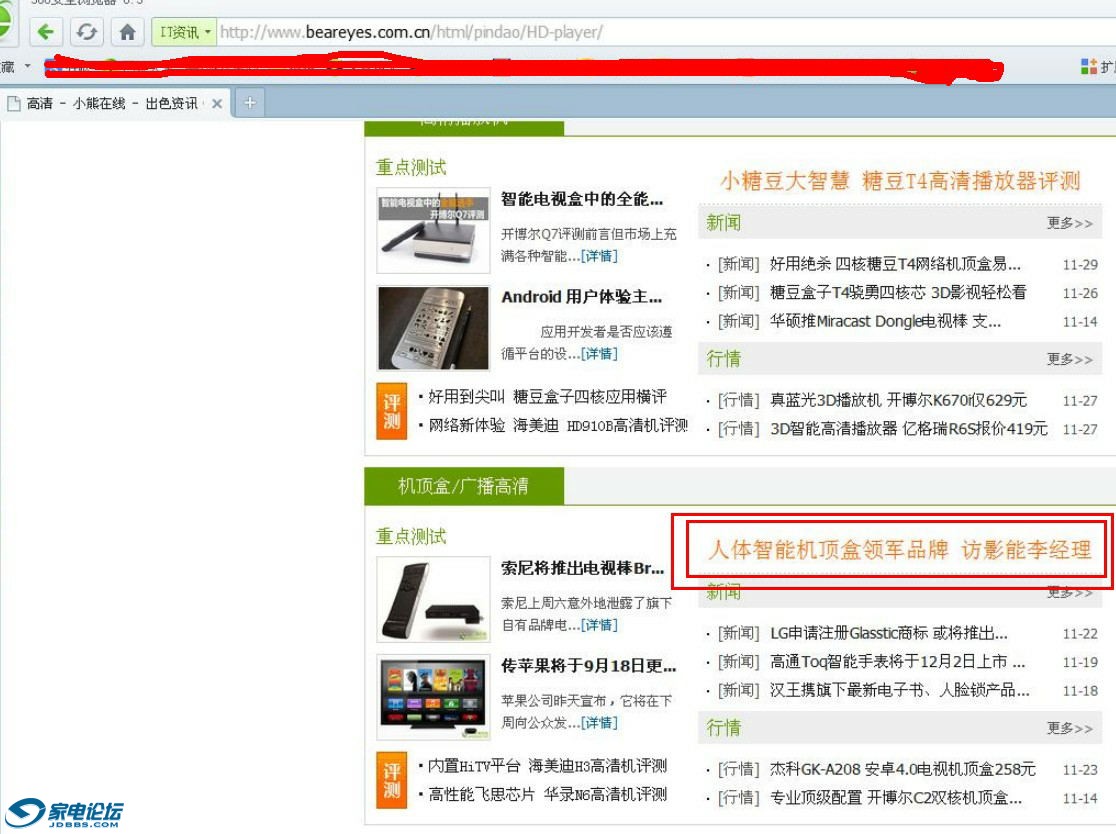Reload the page with the refresh icon
The image size is (1116, 834).
click(x=87, y=32)
